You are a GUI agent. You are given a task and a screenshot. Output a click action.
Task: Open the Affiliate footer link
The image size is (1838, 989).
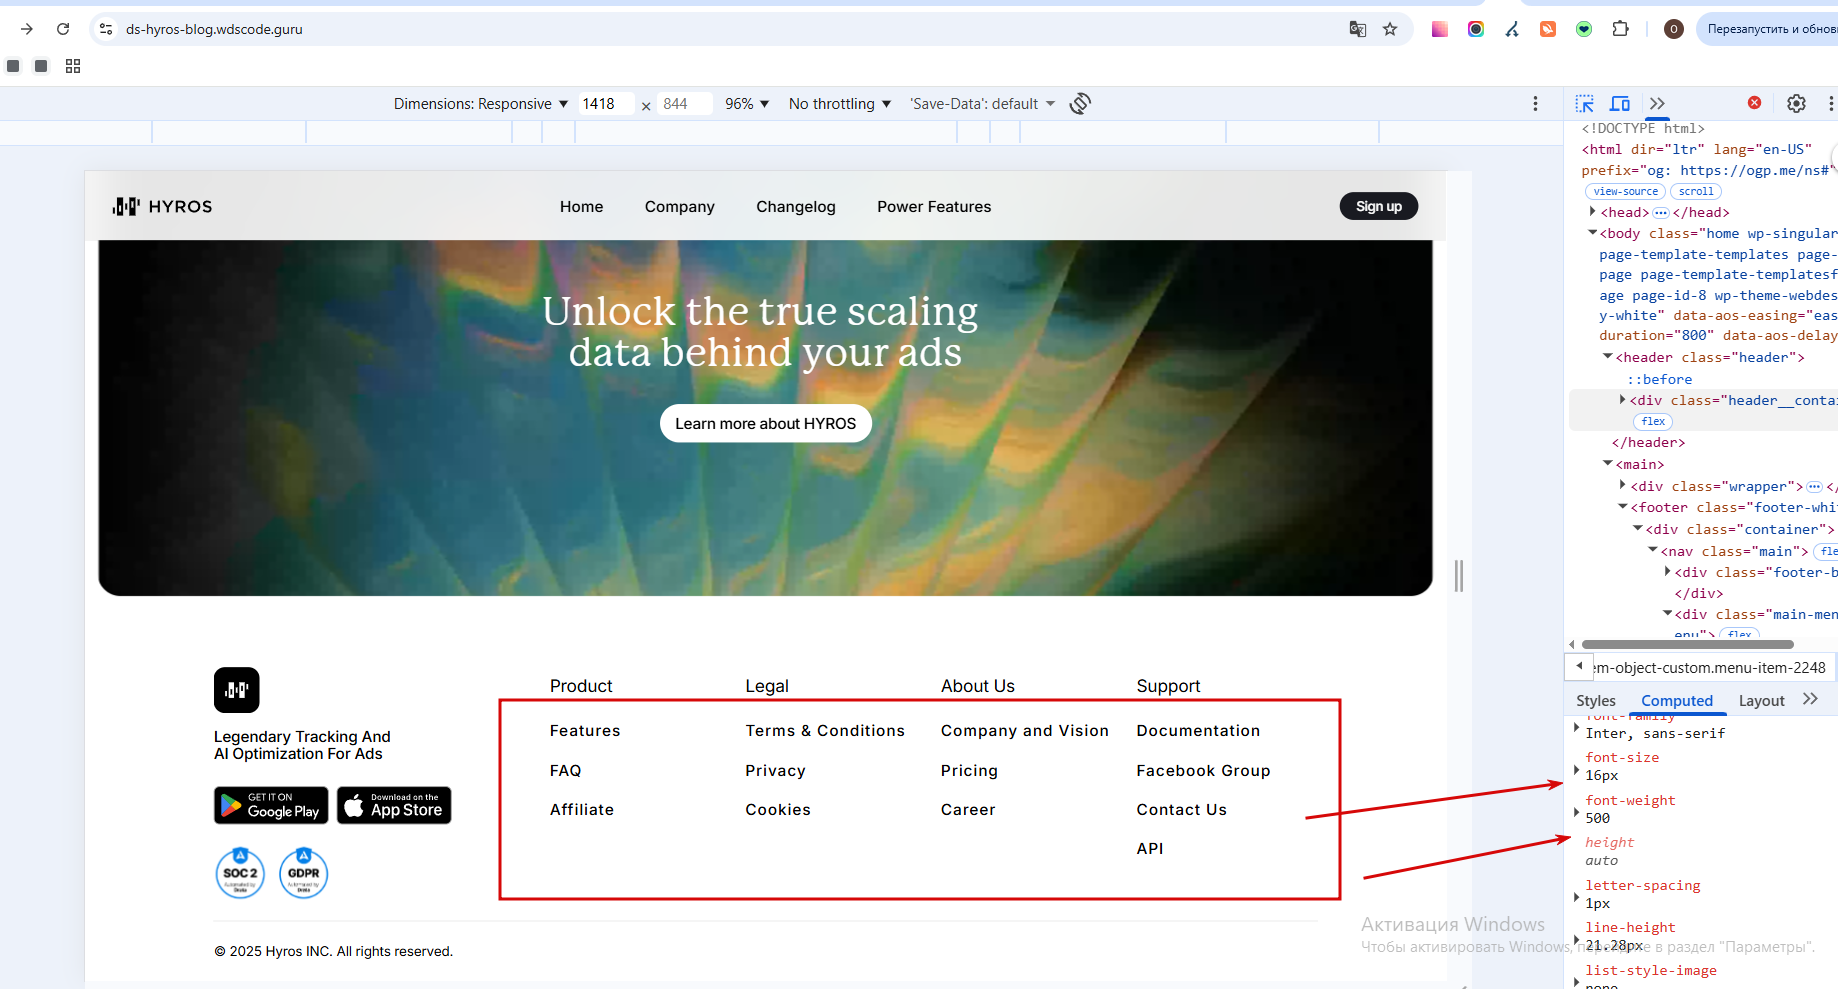pyautogui.click(x=582, y=810)
